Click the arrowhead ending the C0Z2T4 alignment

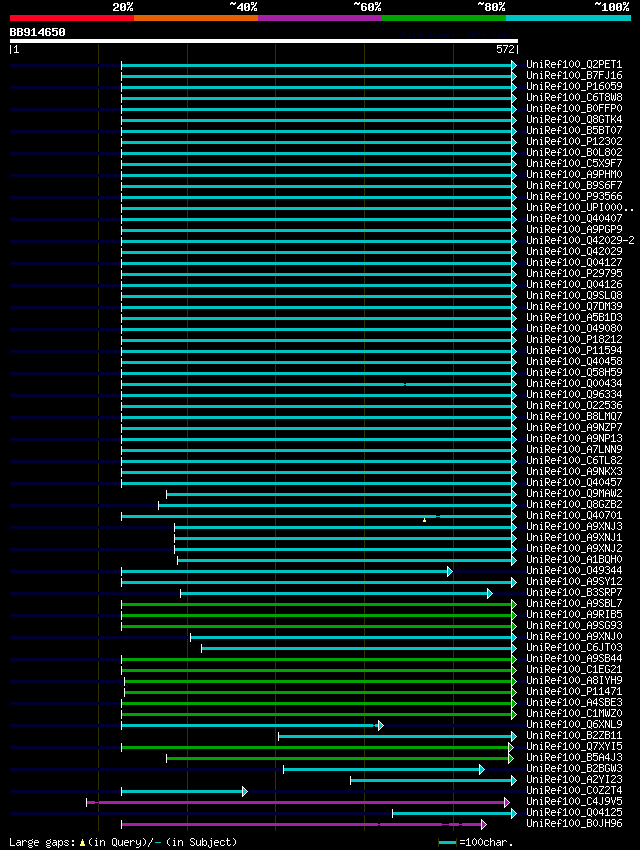245,791
